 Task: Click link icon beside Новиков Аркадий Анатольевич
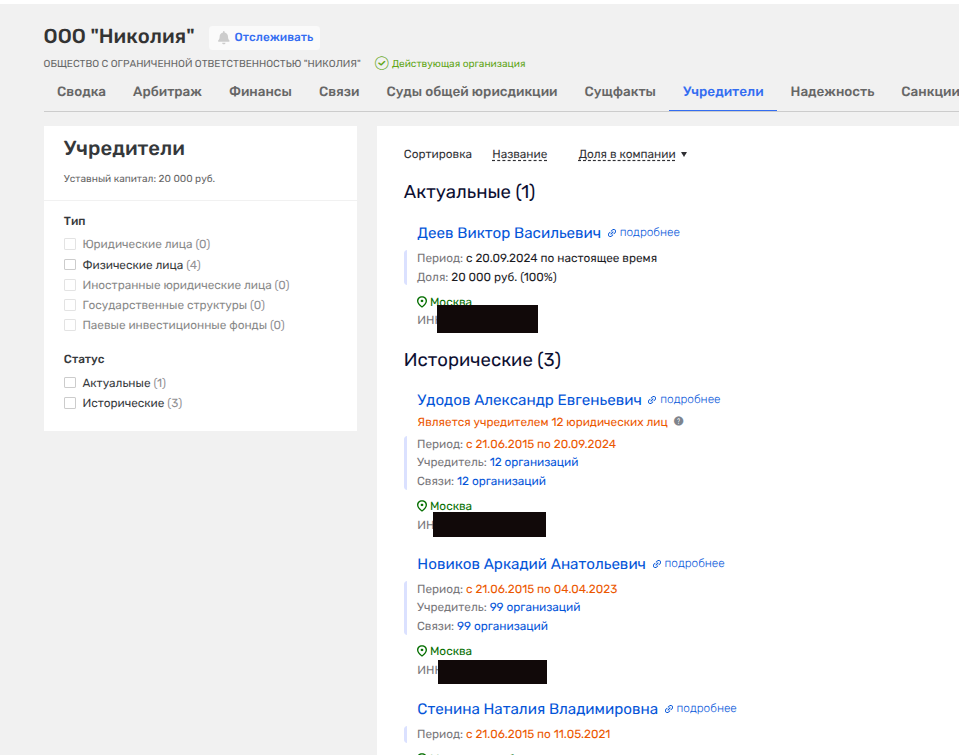[657, 564]
